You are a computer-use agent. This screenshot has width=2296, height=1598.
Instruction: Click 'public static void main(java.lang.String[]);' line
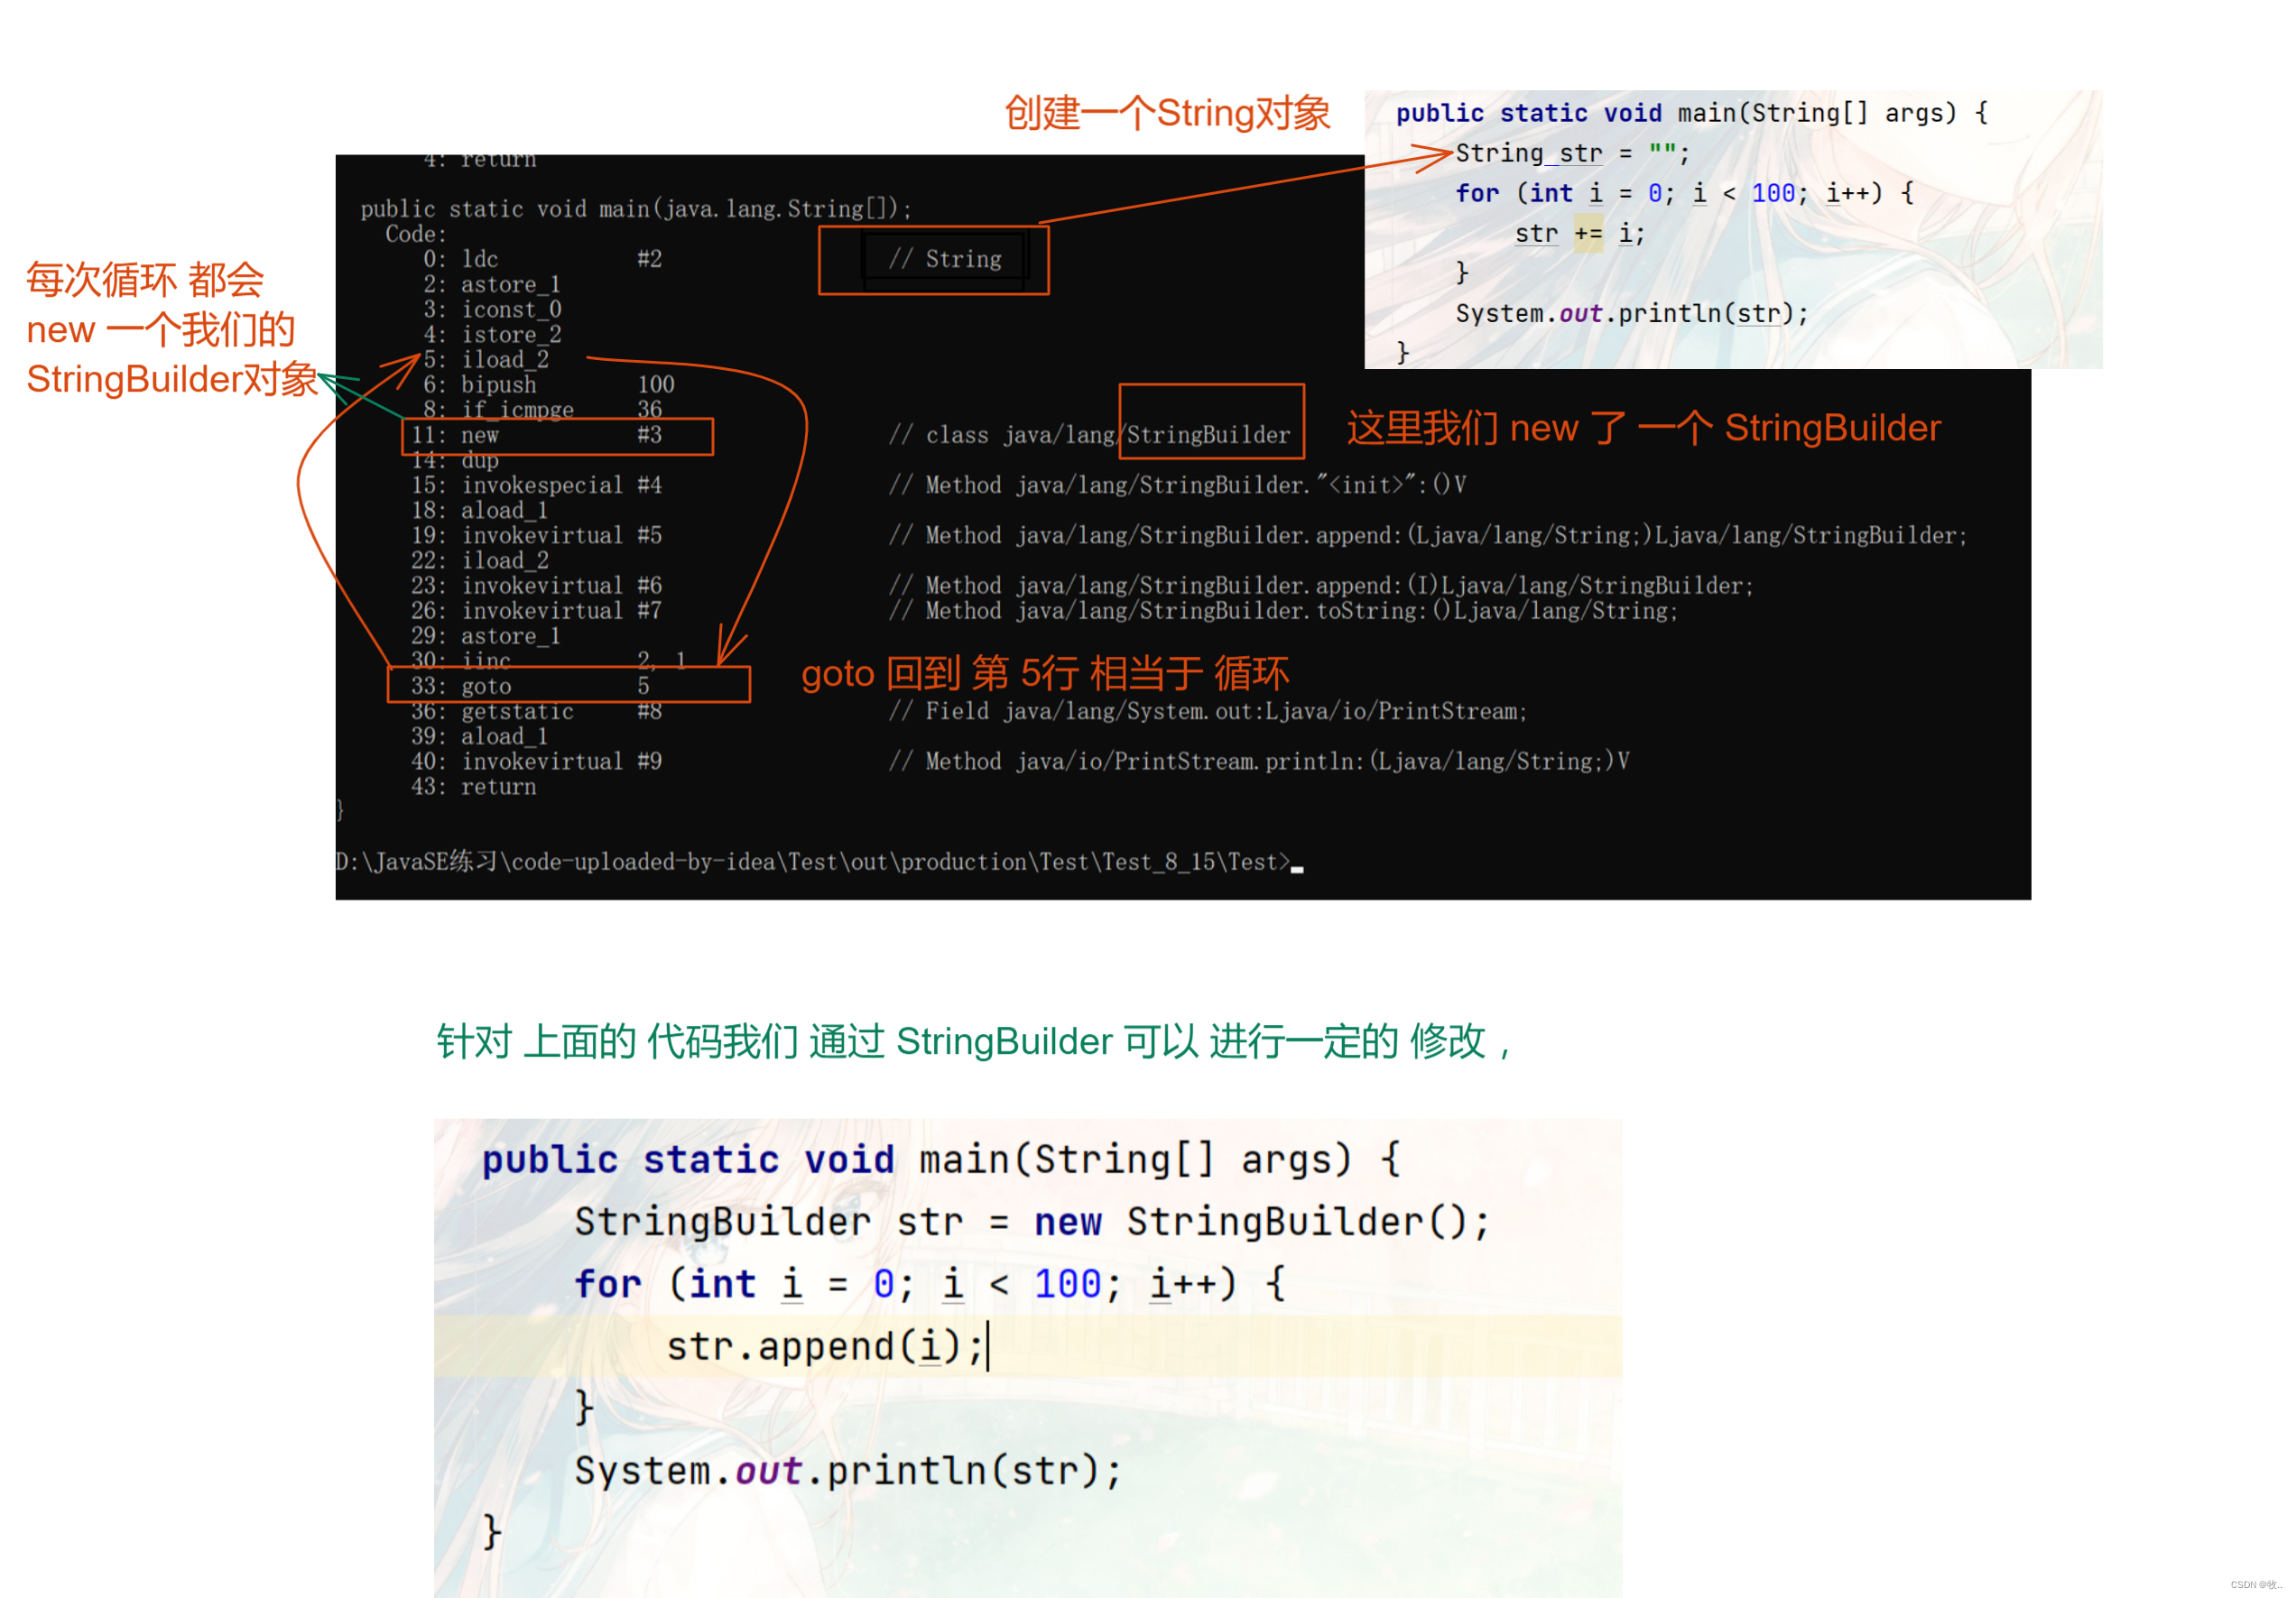[636, 209]
